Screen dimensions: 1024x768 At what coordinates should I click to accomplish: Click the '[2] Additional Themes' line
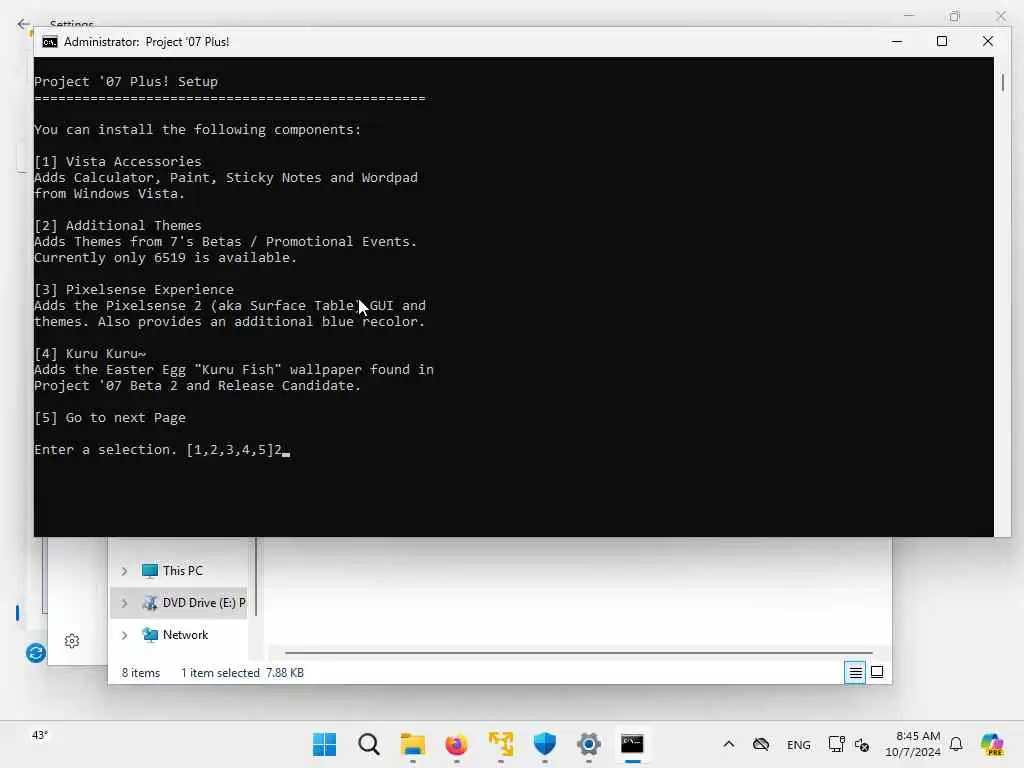coord(118,225)
